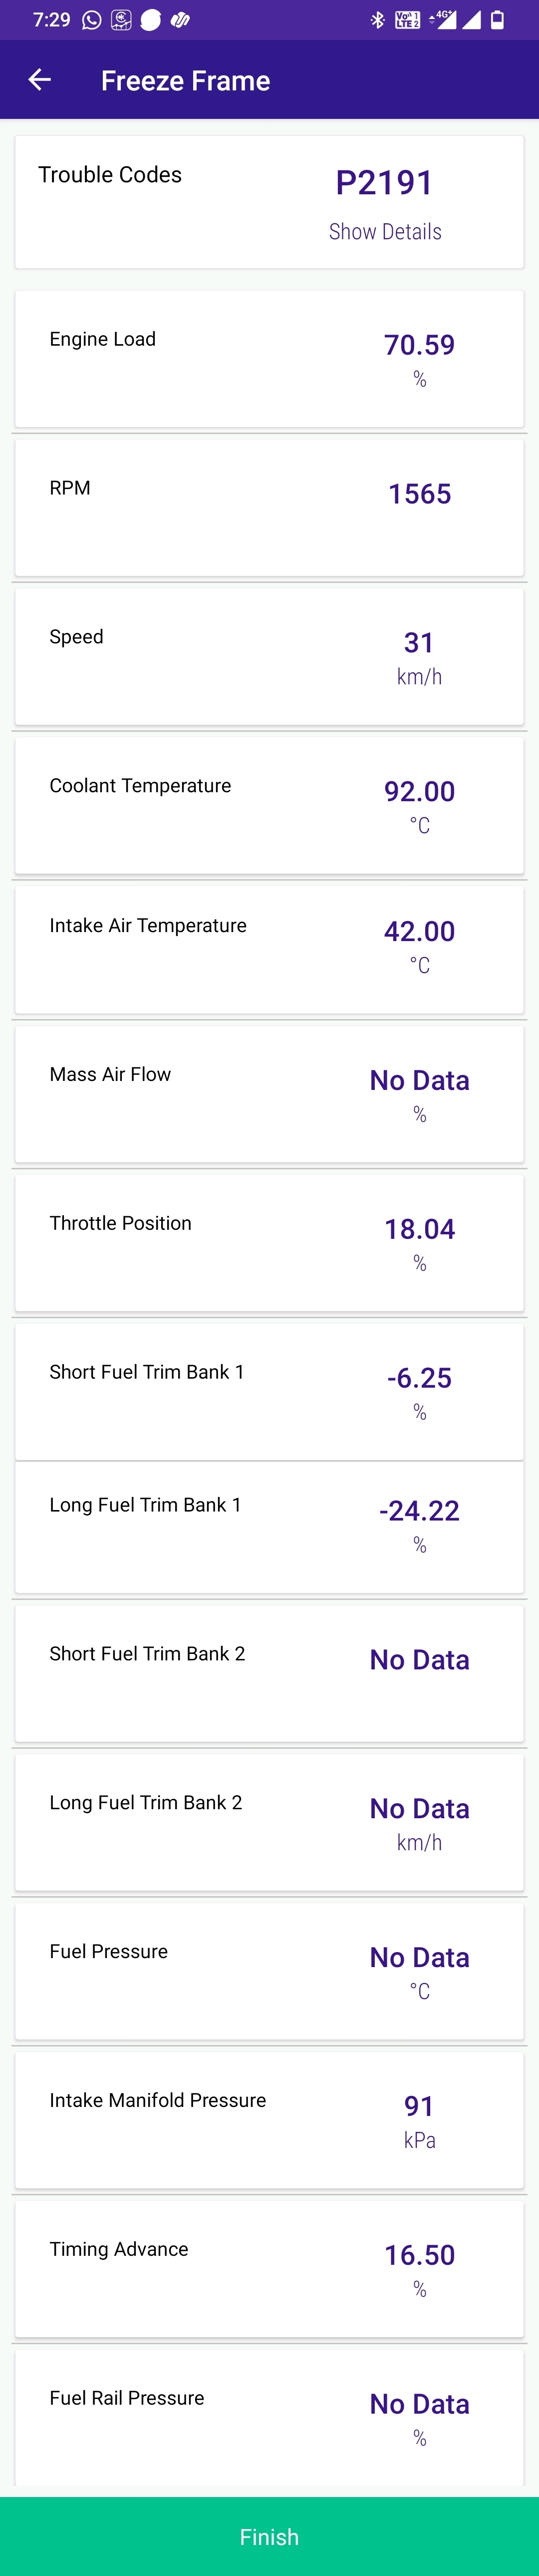The height and width of the screenshot is (2576, 539).
Task: Open Show Details for trouble code
Action: pyautogui.click(x=385, y=232)
